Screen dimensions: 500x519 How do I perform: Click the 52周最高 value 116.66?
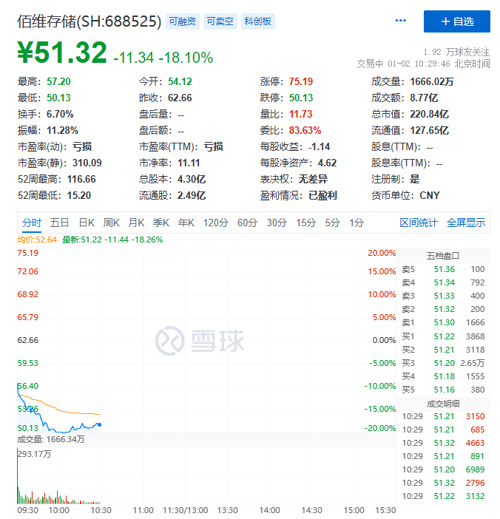82,179
